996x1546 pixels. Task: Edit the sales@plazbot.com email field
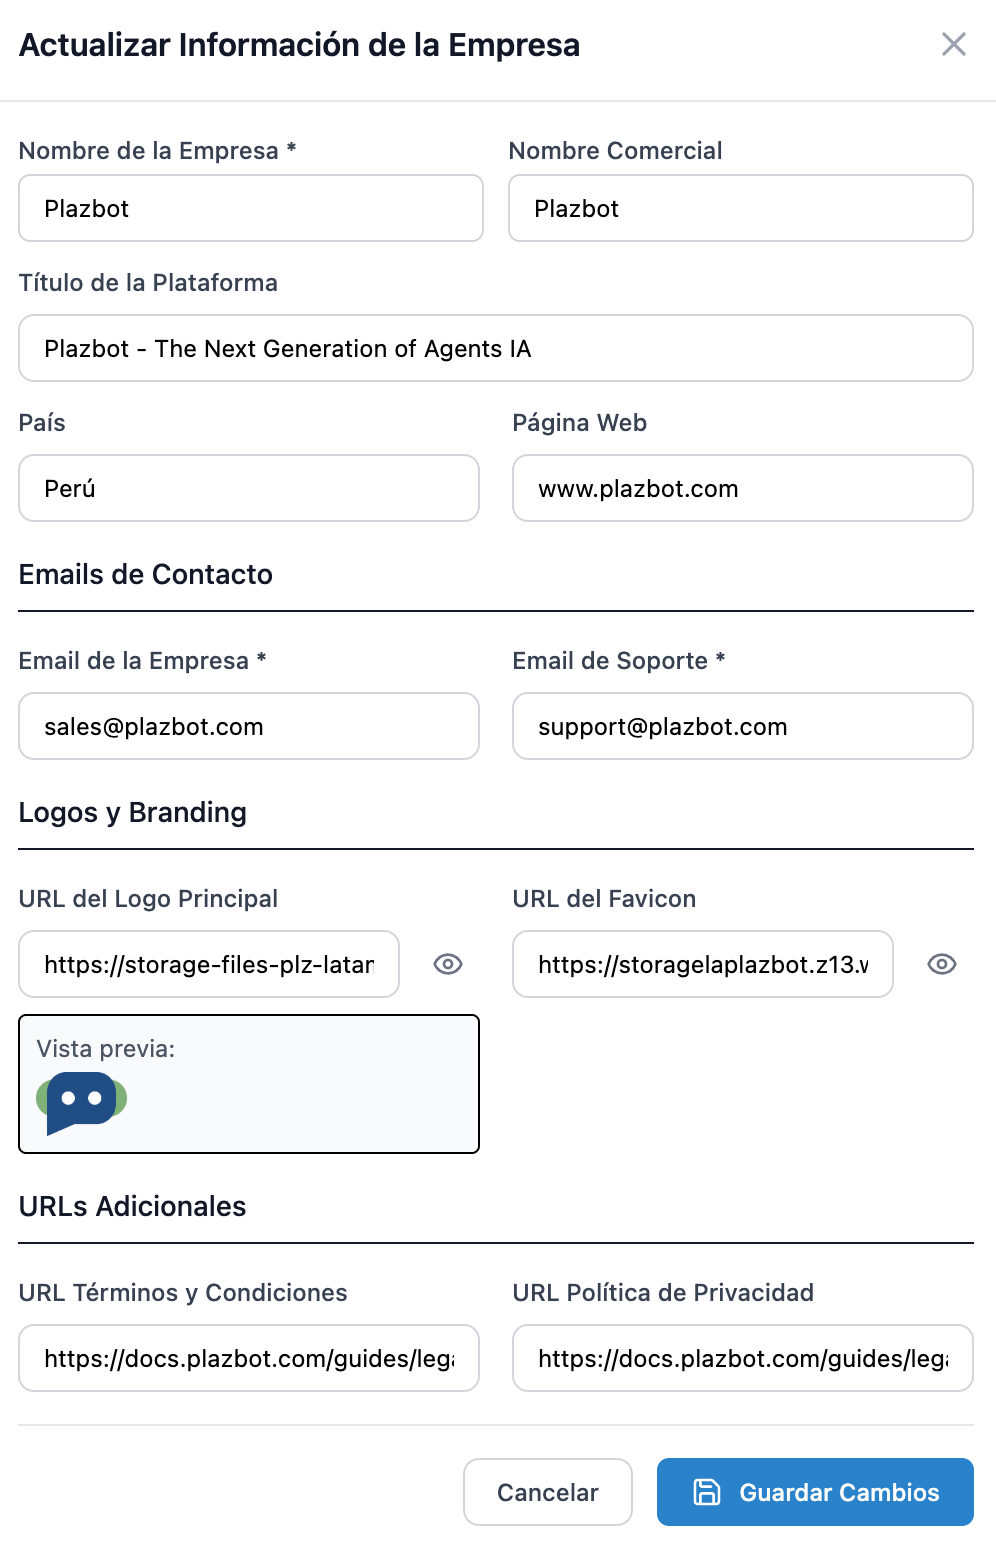249,726
